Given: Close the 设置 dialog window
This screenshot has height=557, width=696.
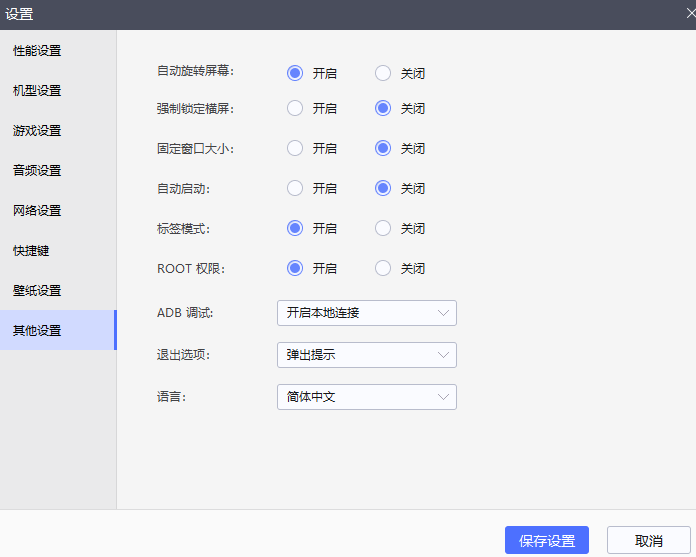Looking at the screenshot, I should (x=690, y=13).
